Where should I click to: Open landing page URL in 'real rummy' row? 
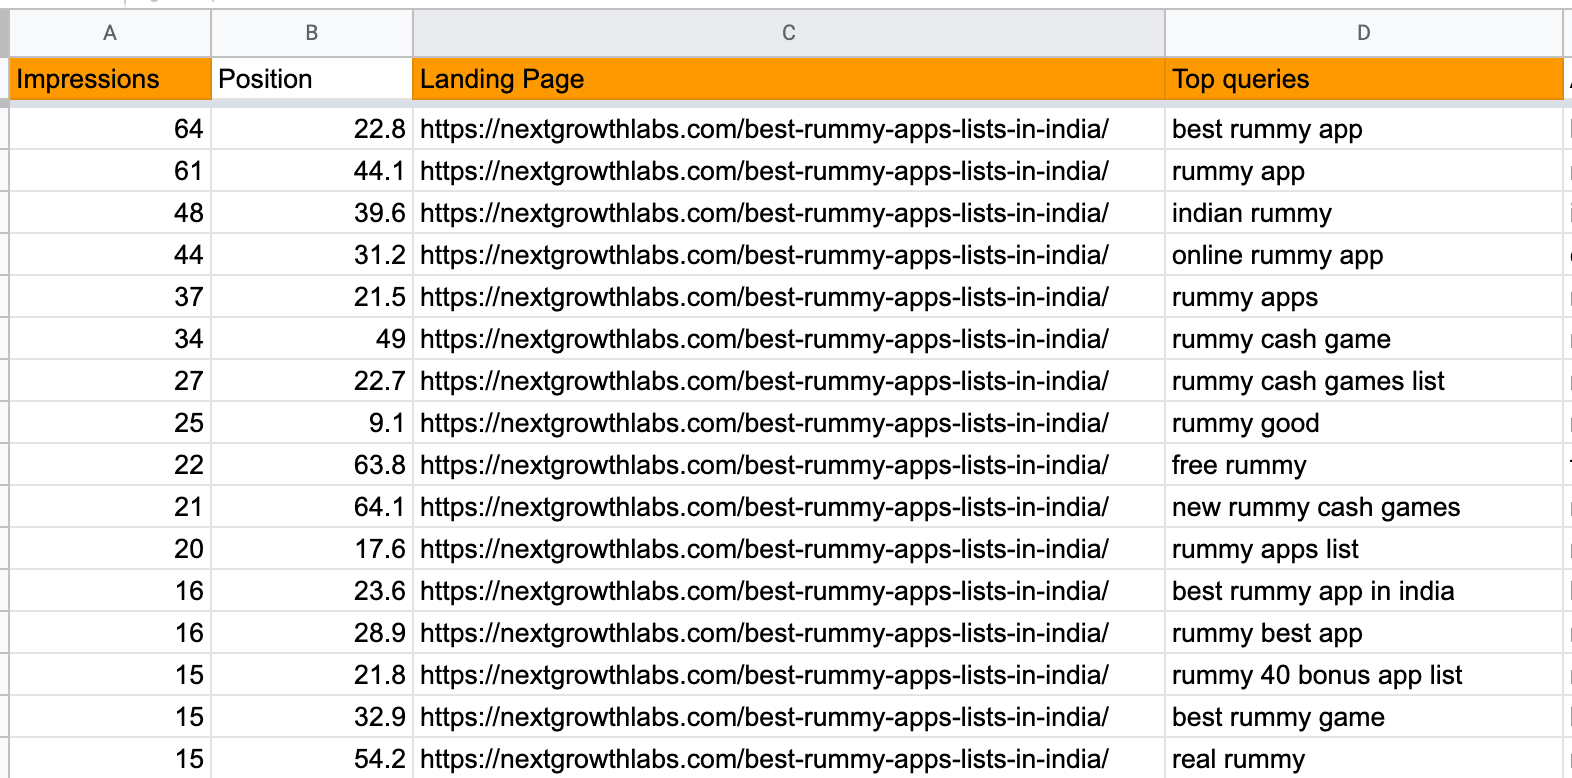click(764, 759)
